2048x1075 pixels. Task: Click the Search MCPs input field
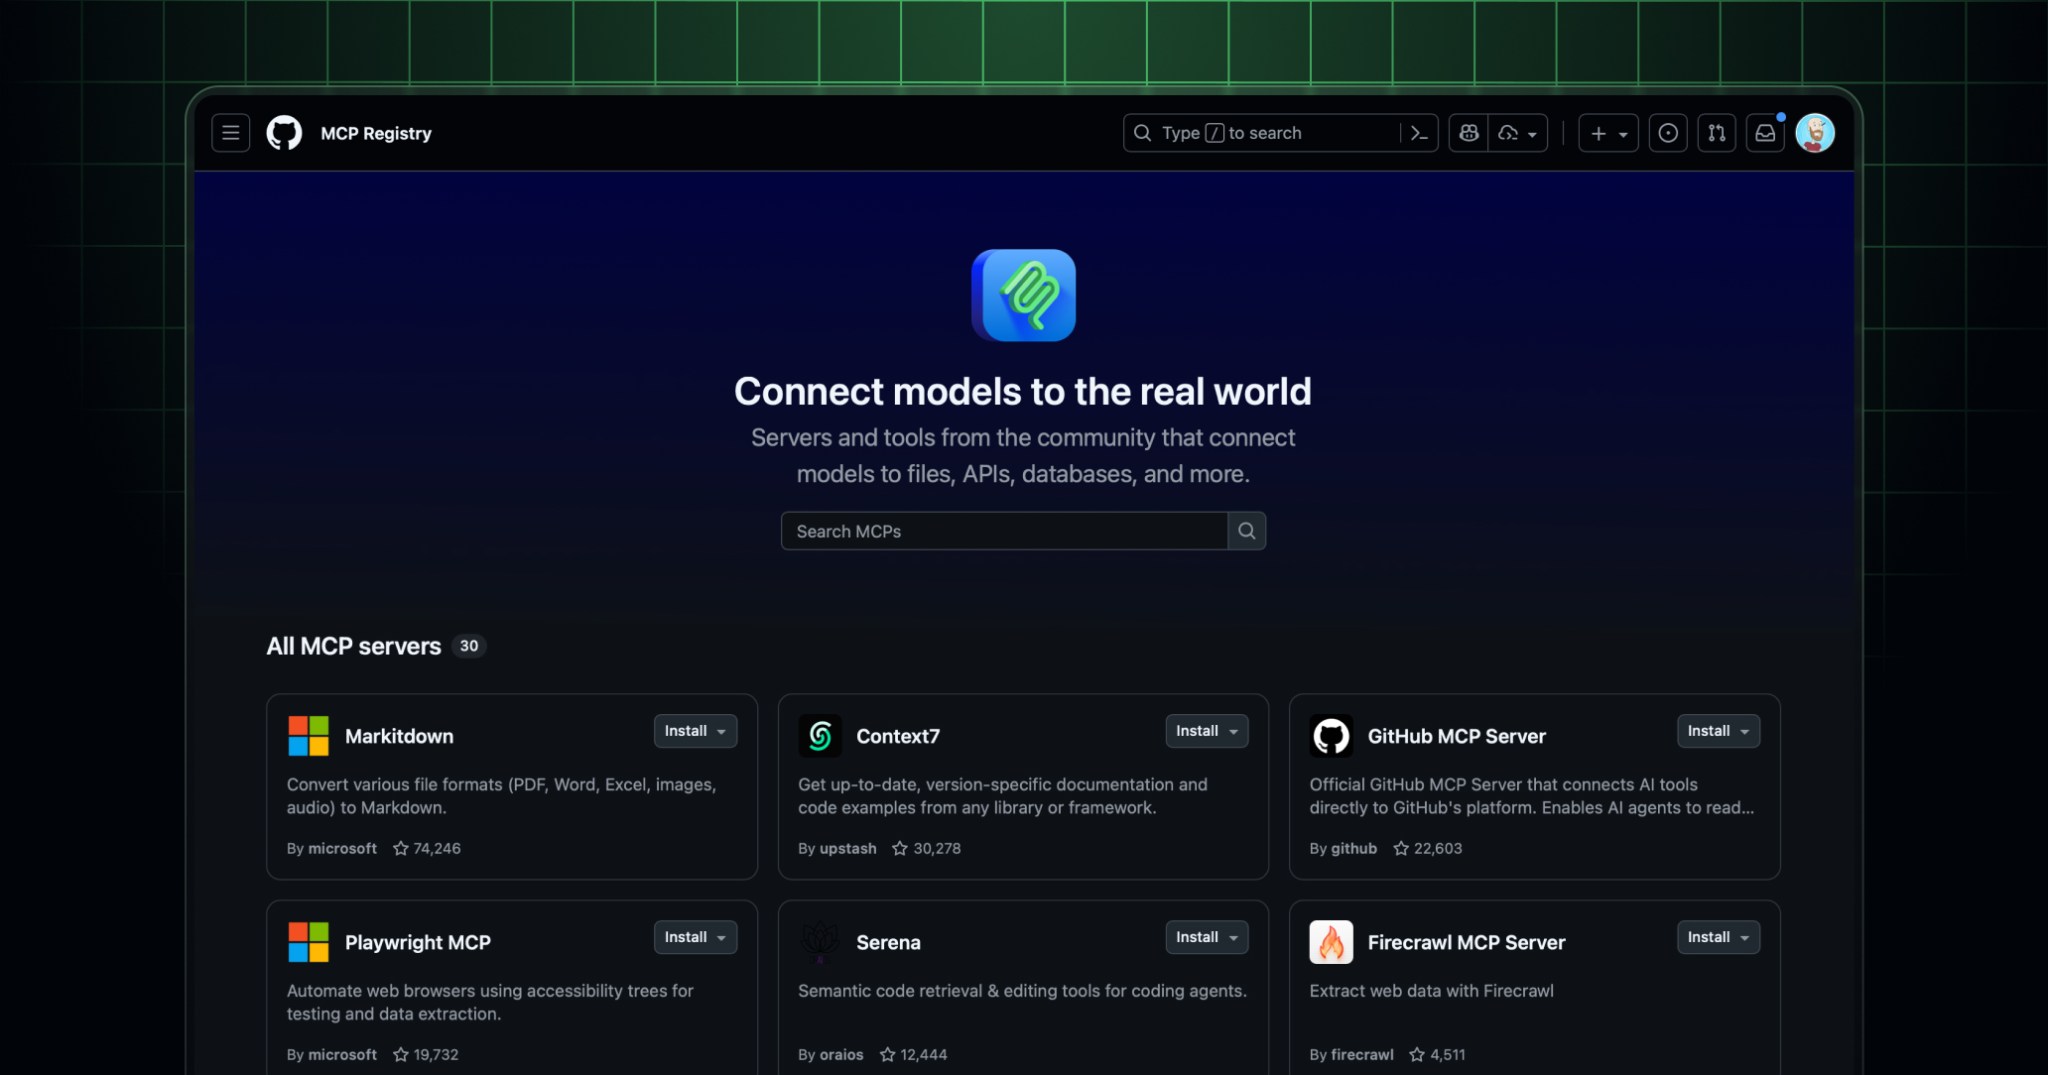(1004, 531)
